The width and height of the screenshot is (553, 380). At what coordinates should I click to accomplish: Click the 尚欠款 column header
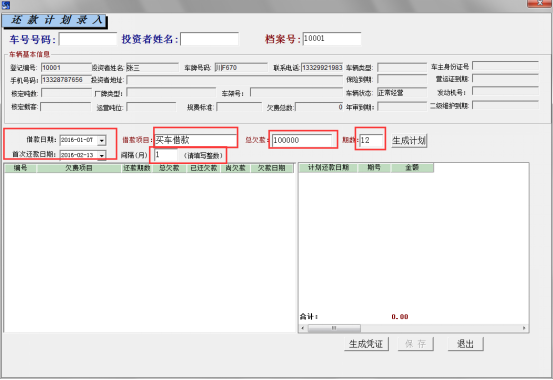(236, 168)
